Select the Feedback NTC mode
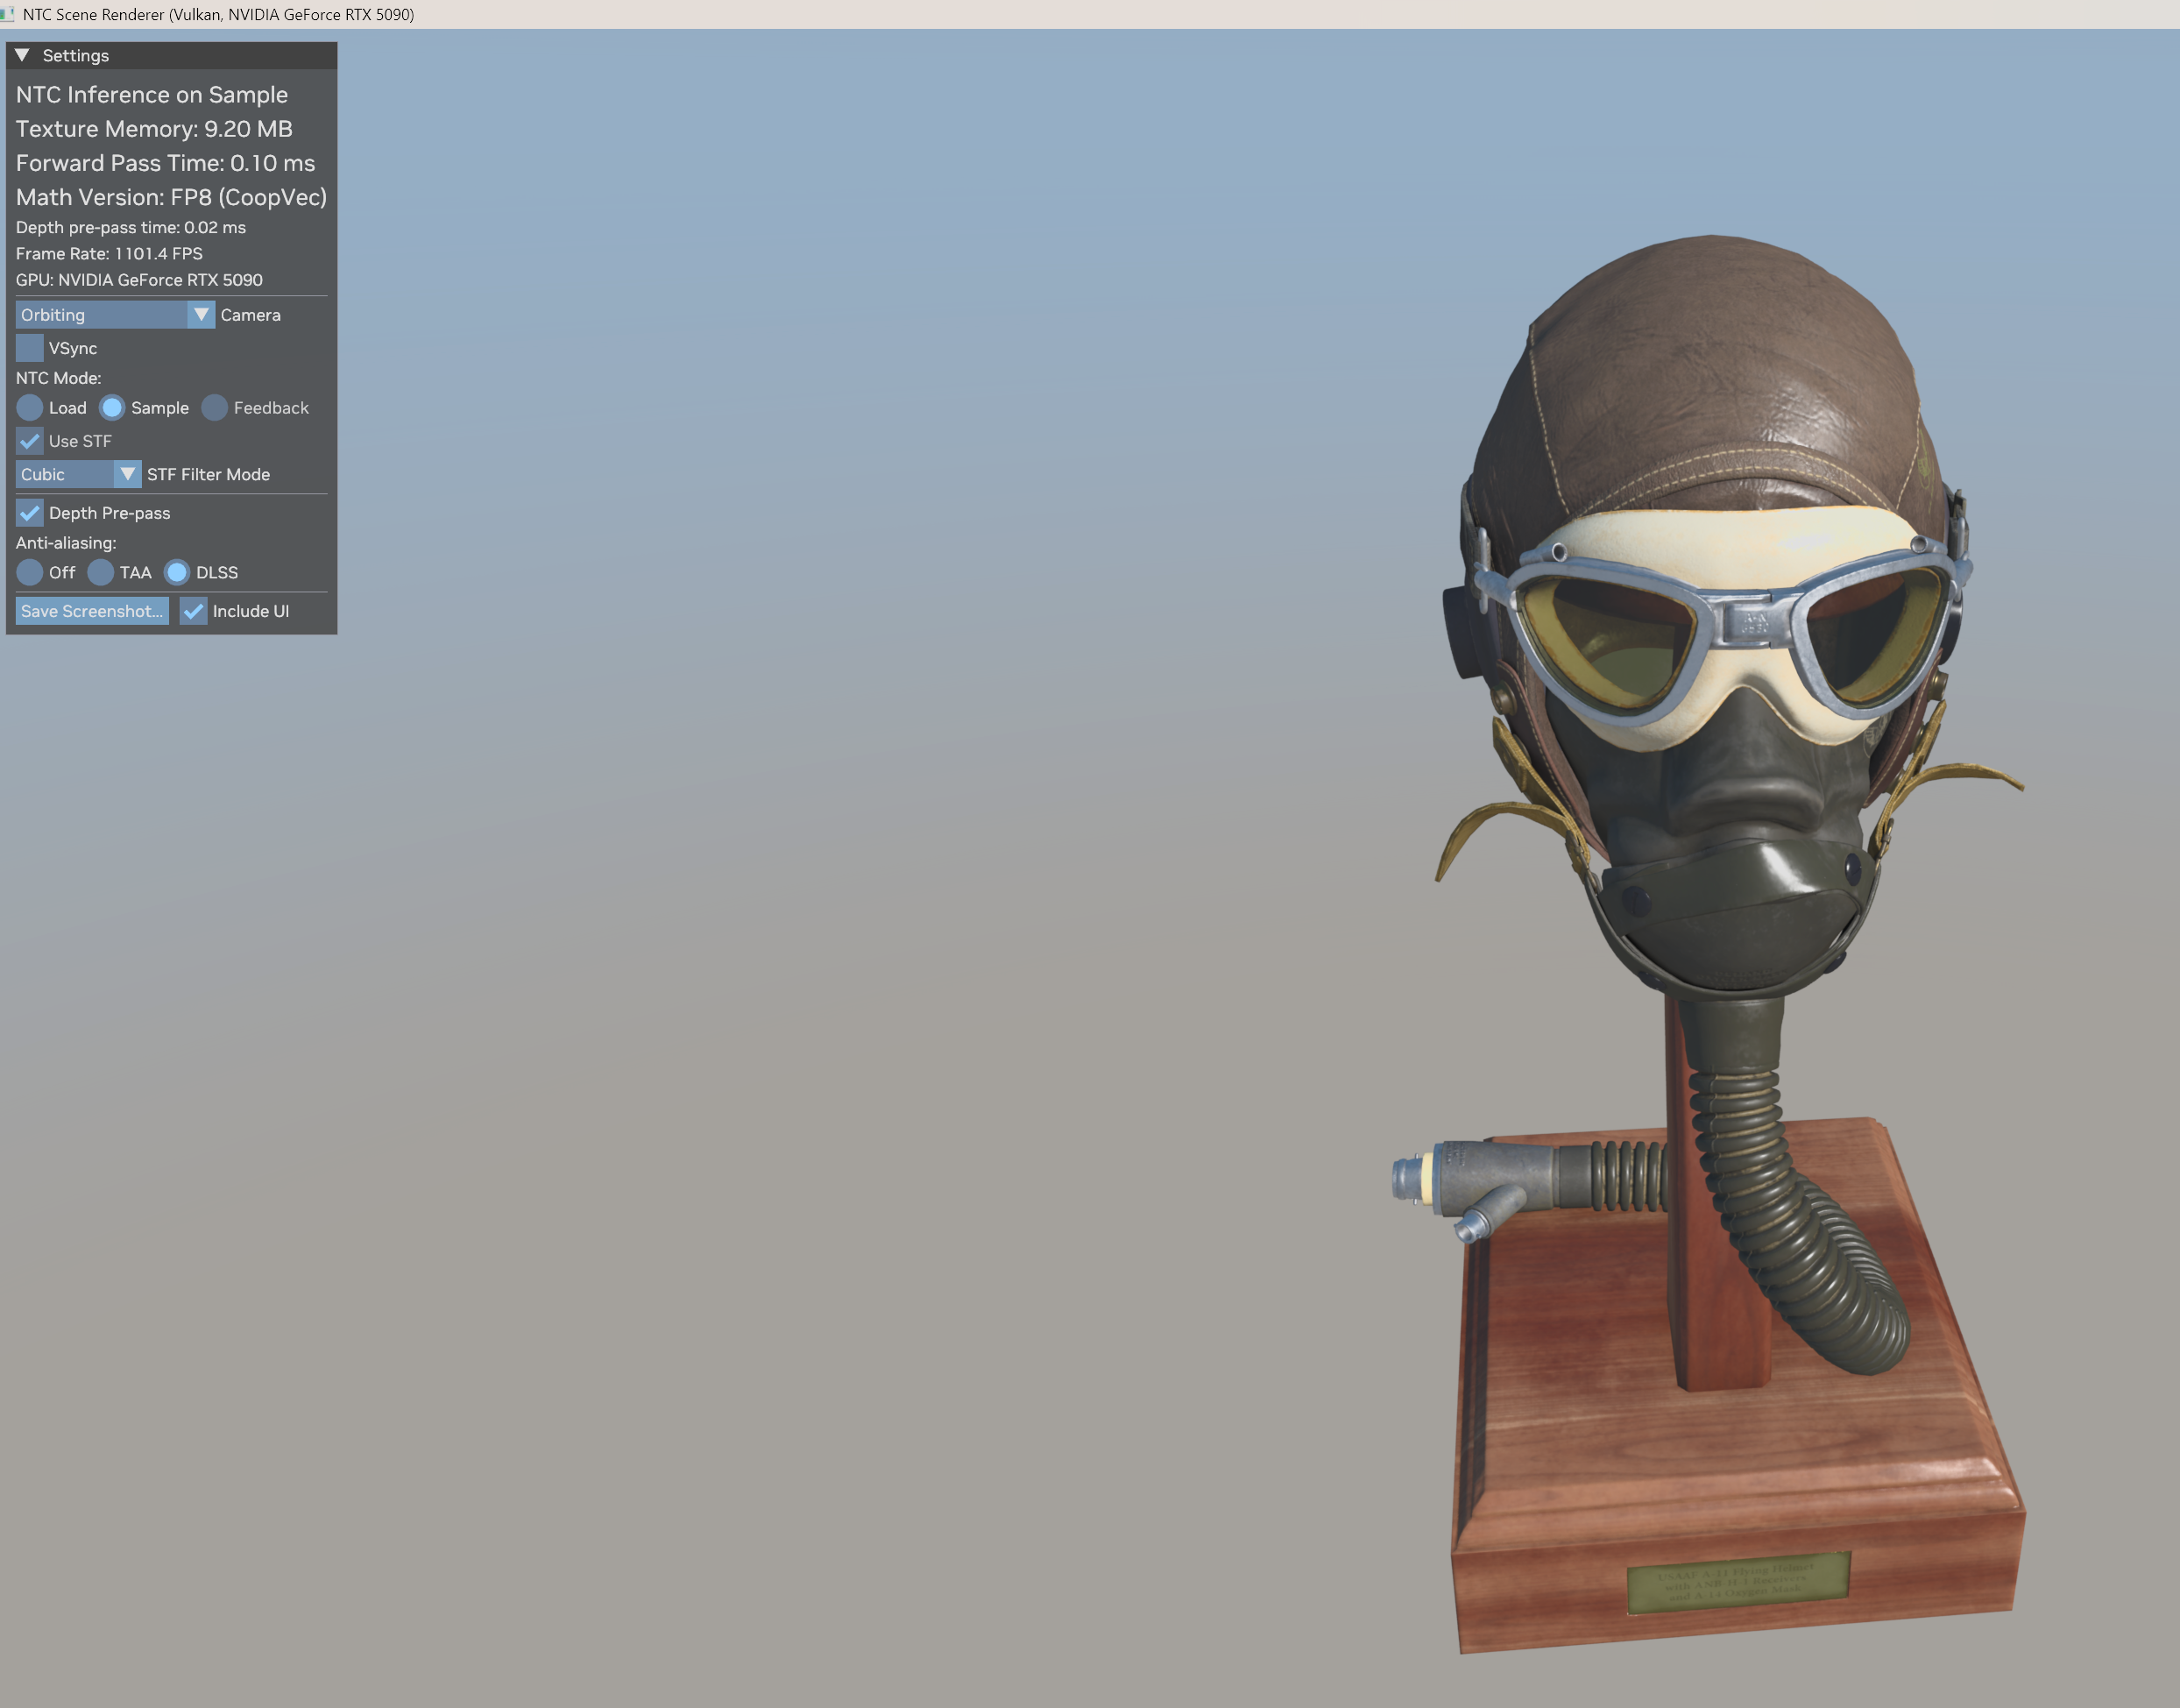 coord(215,408)
